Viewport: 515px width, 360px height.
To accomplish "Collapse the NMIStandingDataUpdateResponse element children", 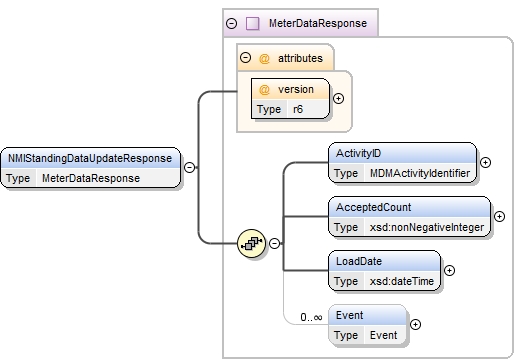I will click(x=189, y=167).
